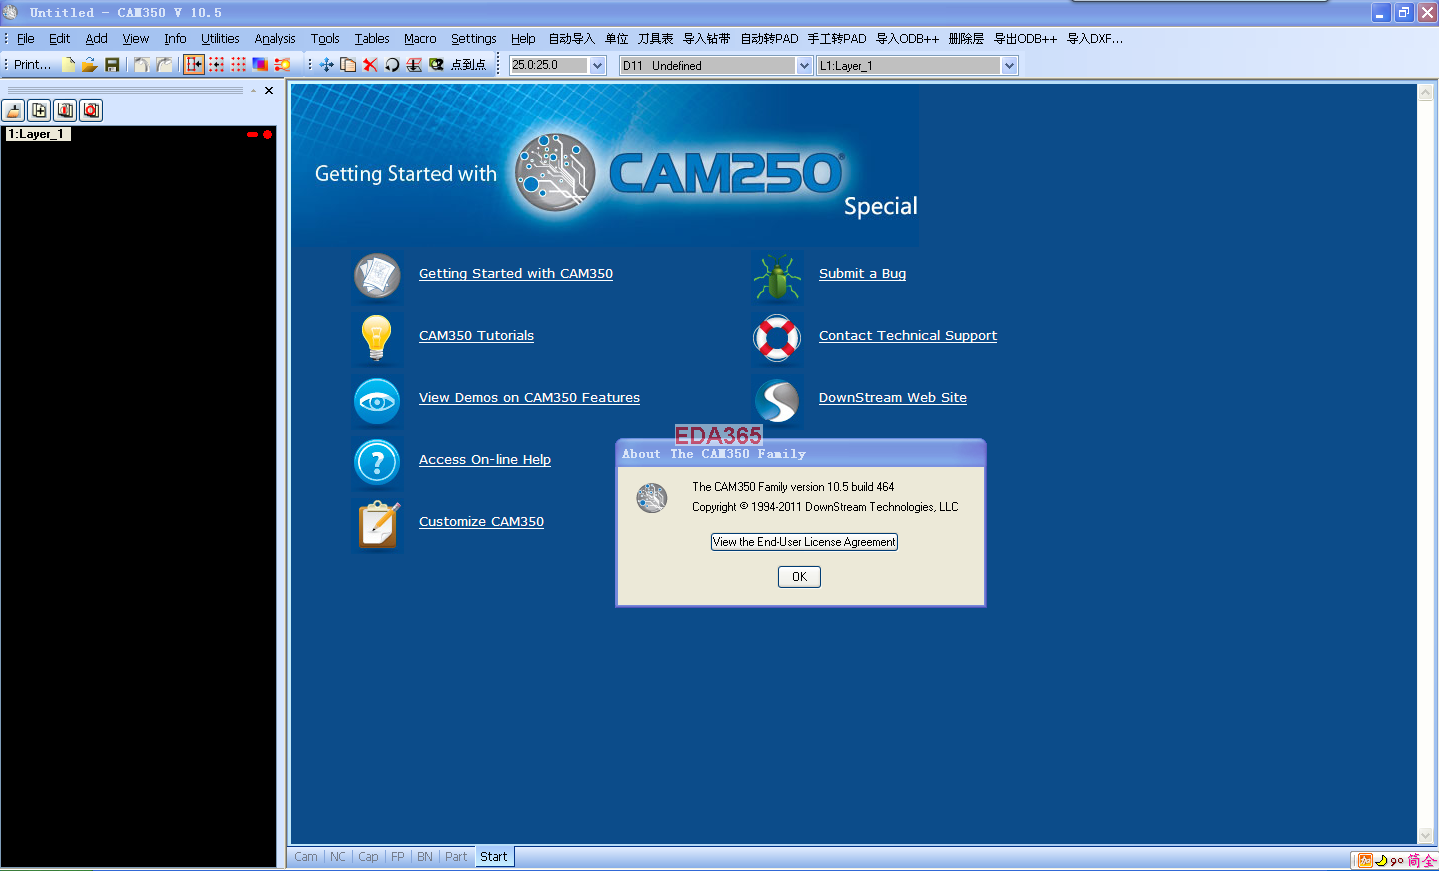Click the add layer plus icon
1439x871 pixels.
click(x=39, y=110)
